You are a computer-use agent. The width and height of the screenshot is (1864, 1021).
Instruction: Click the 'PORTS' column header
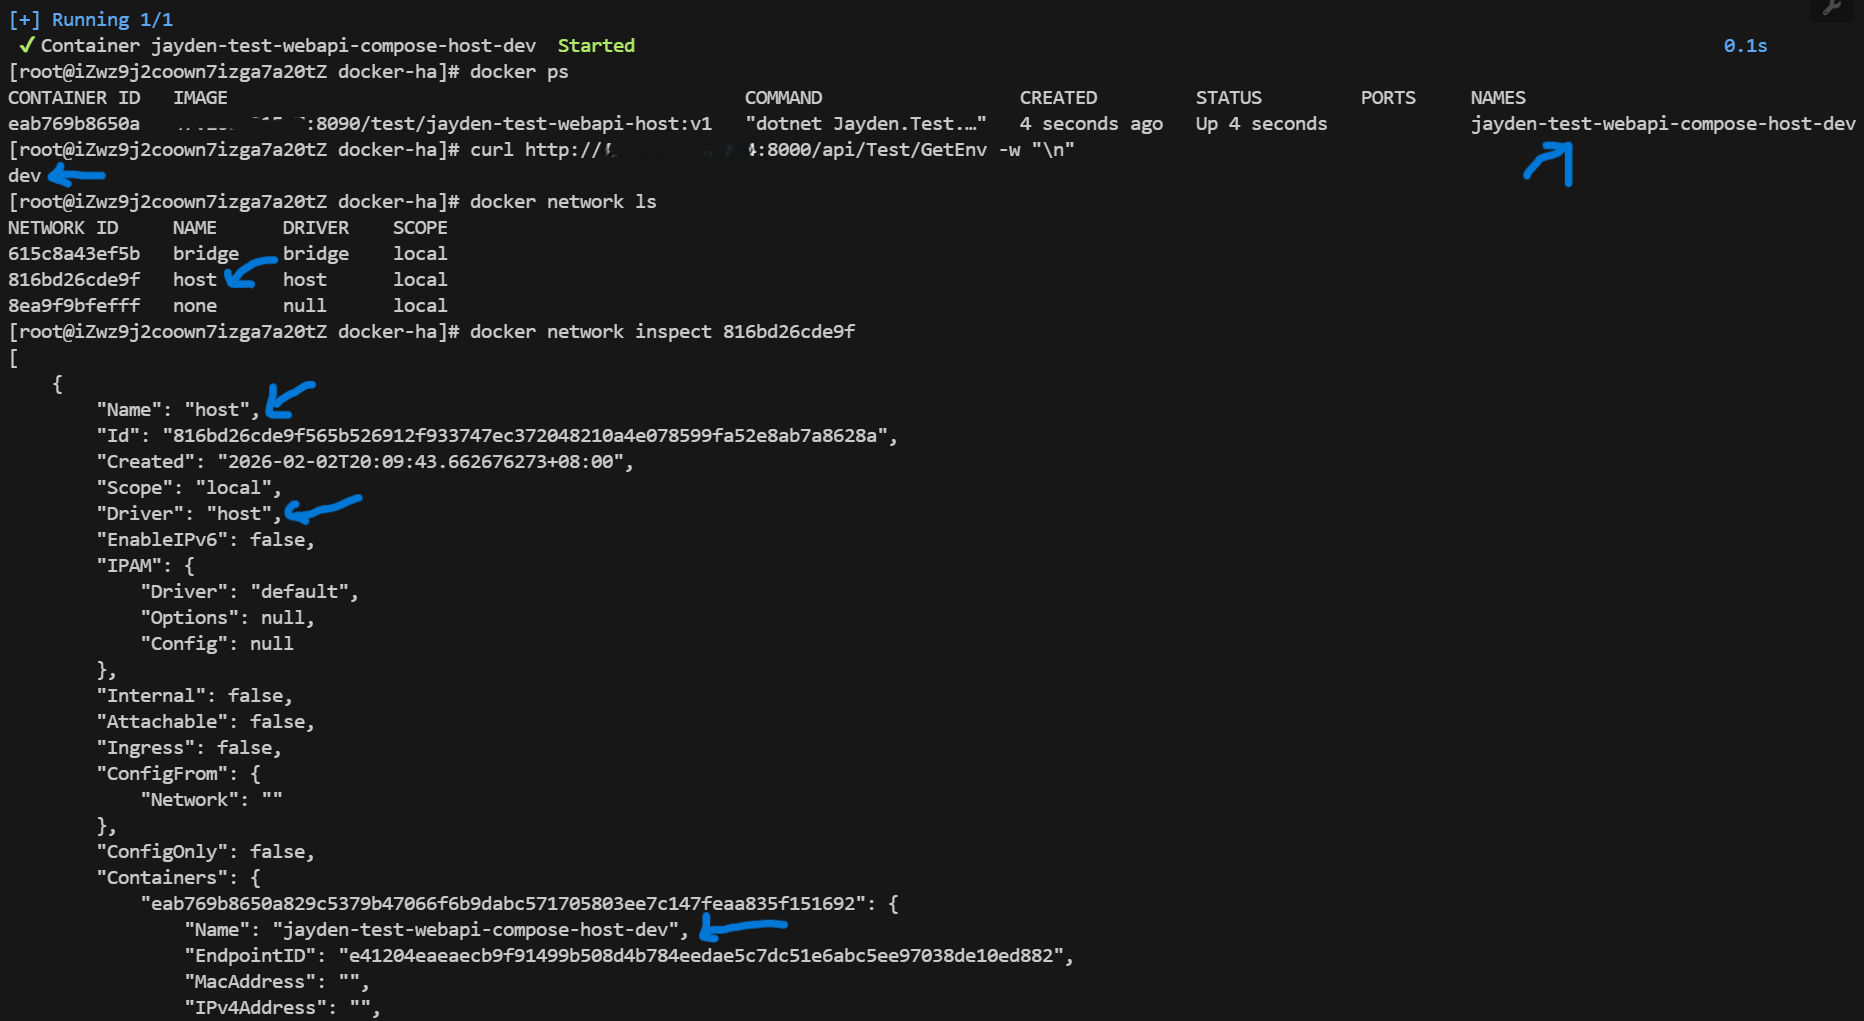pyautogui.click(x=1388, y=98)
